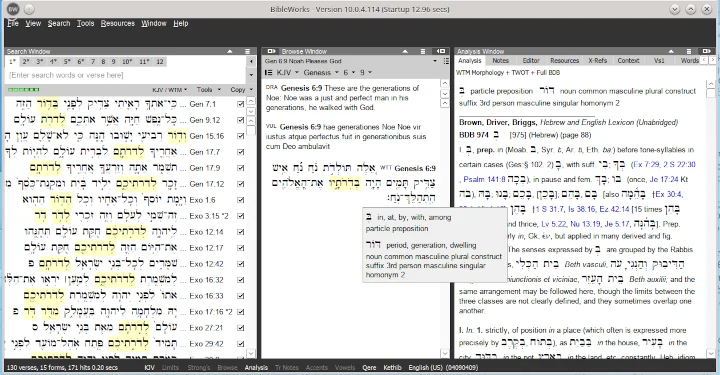Screen dimensions: 720x375
Task: Toggle the Browse Window right panel icon
Action: [x=441, y=51]
